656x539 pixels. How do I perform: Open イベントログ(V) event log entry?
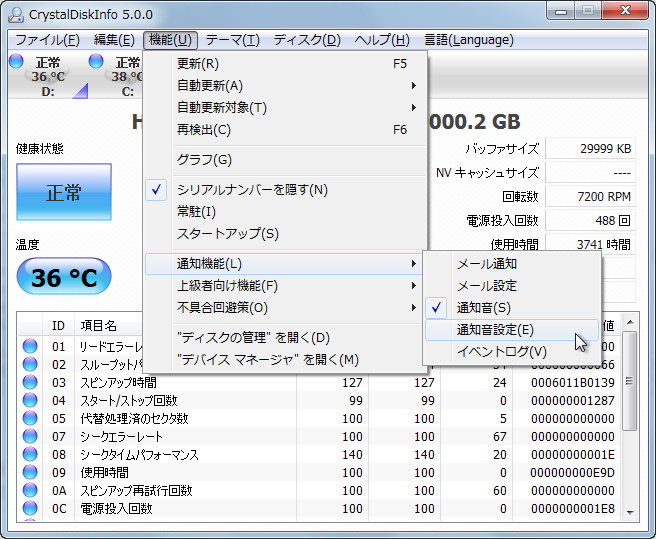(x=512, y=352)
